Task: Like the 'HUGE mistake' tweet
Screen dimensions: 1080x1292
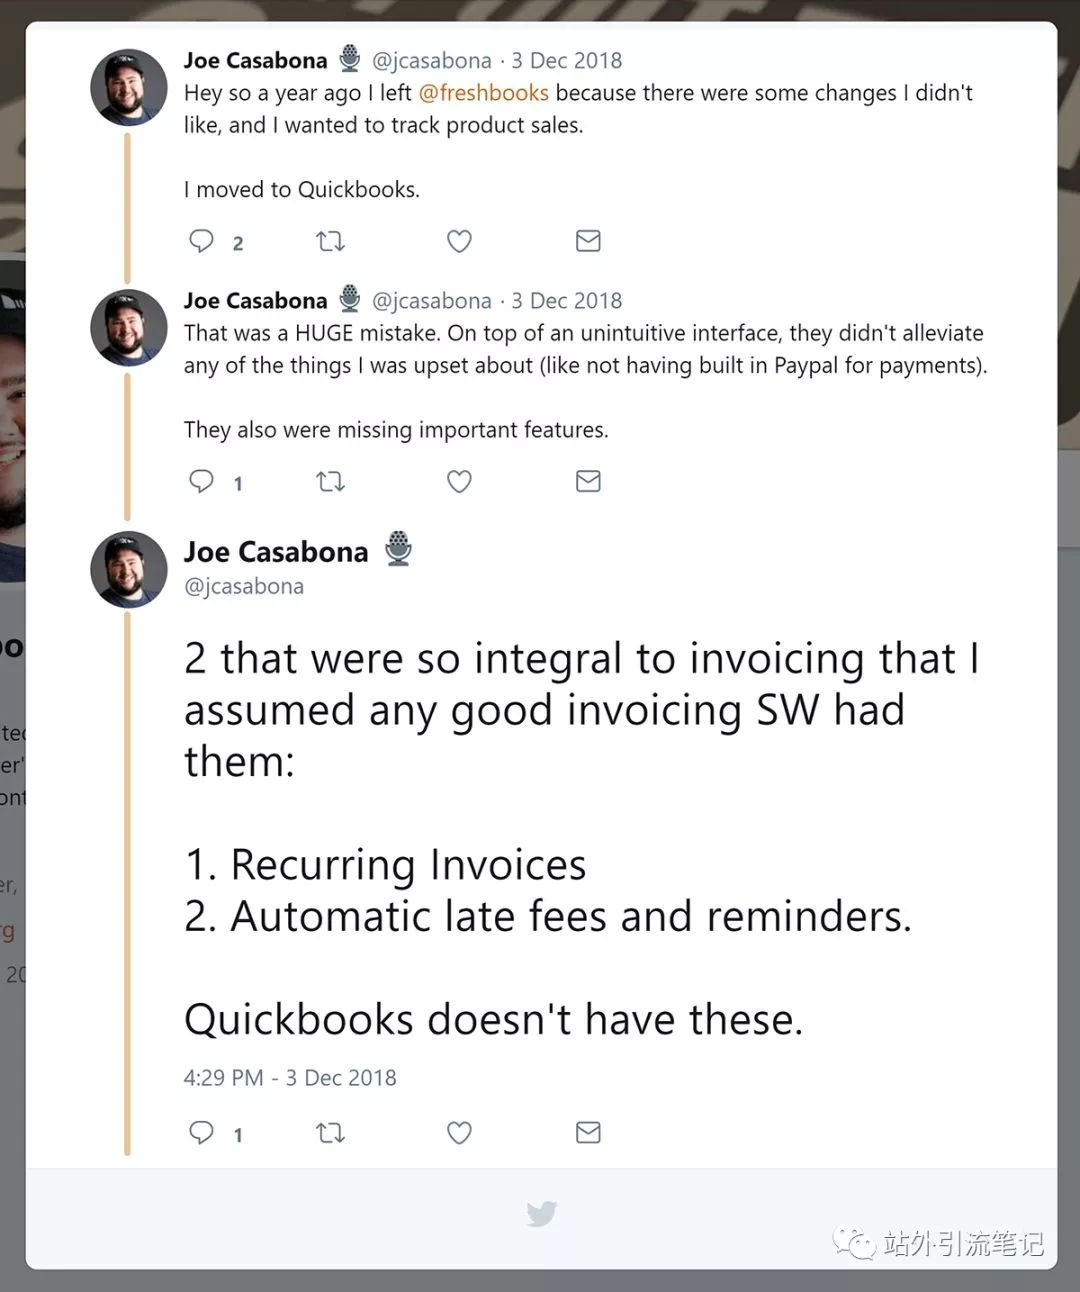Action: 459,481
